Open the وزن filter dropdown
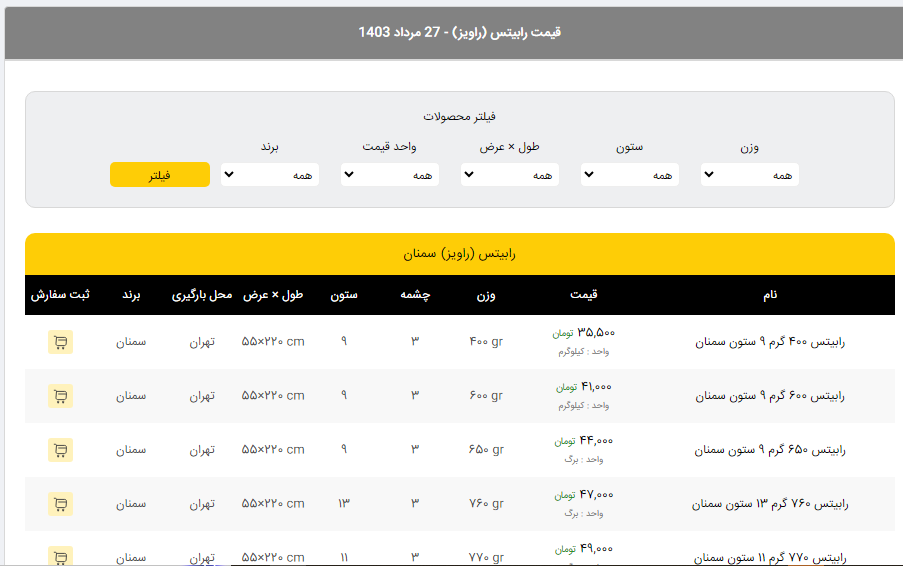 pos(749,175)
